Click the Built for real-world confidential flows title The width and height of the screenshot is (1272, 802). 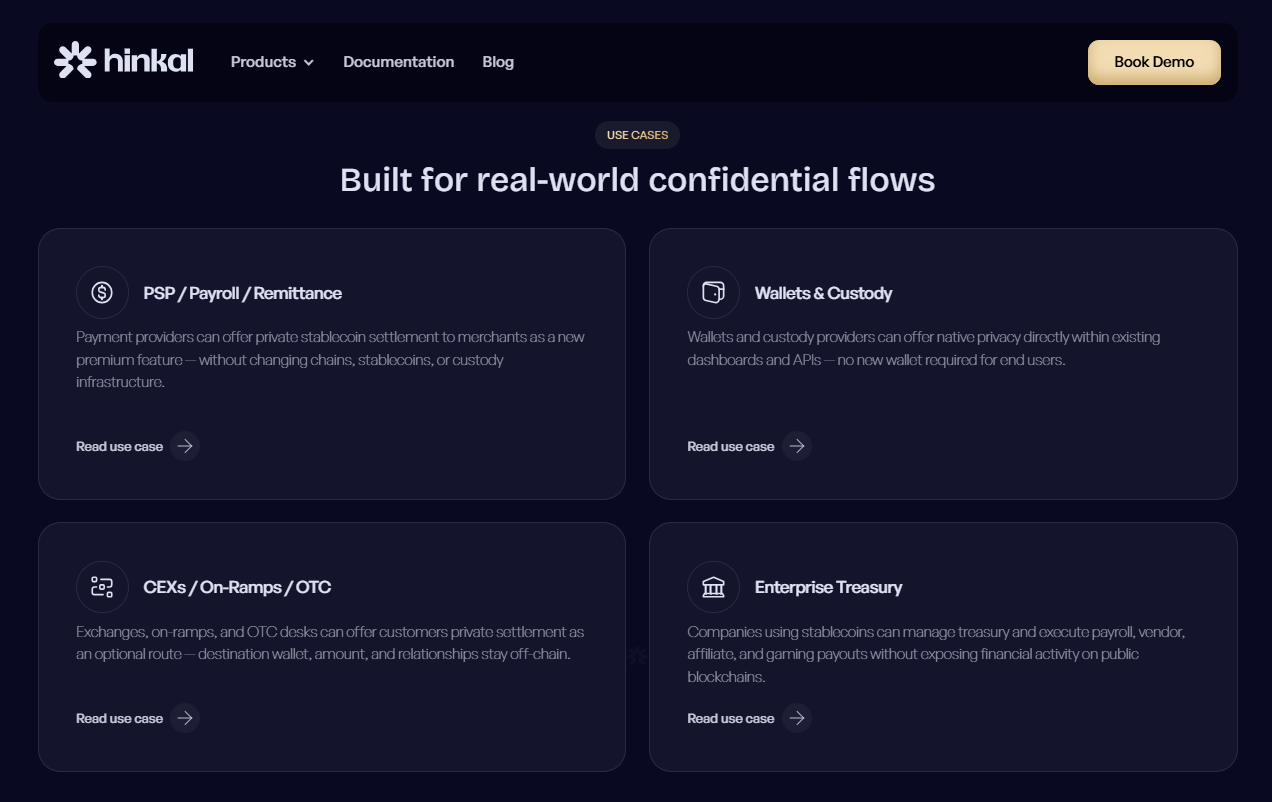tap(638, 180)
